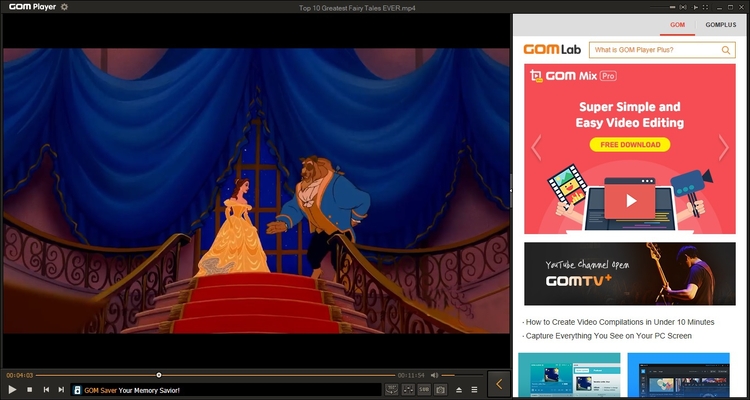Click the total duration 00:11:54
Image resolution: width=750 pixels, height=400 pixels.
[x=411, y=375]
